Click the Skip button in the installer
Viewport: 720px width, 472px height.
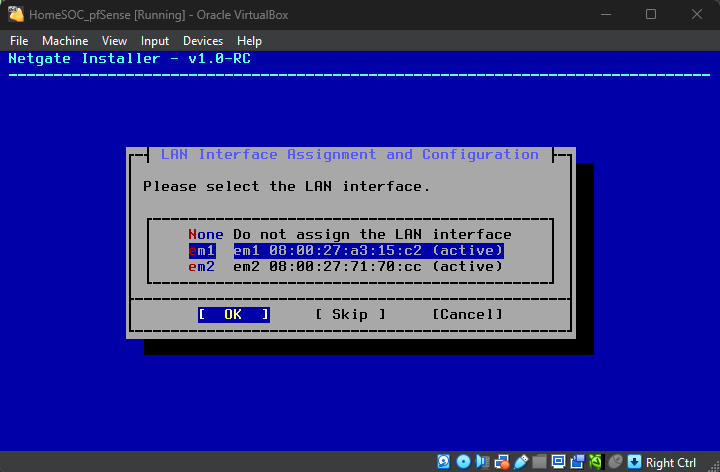[350, 314]
